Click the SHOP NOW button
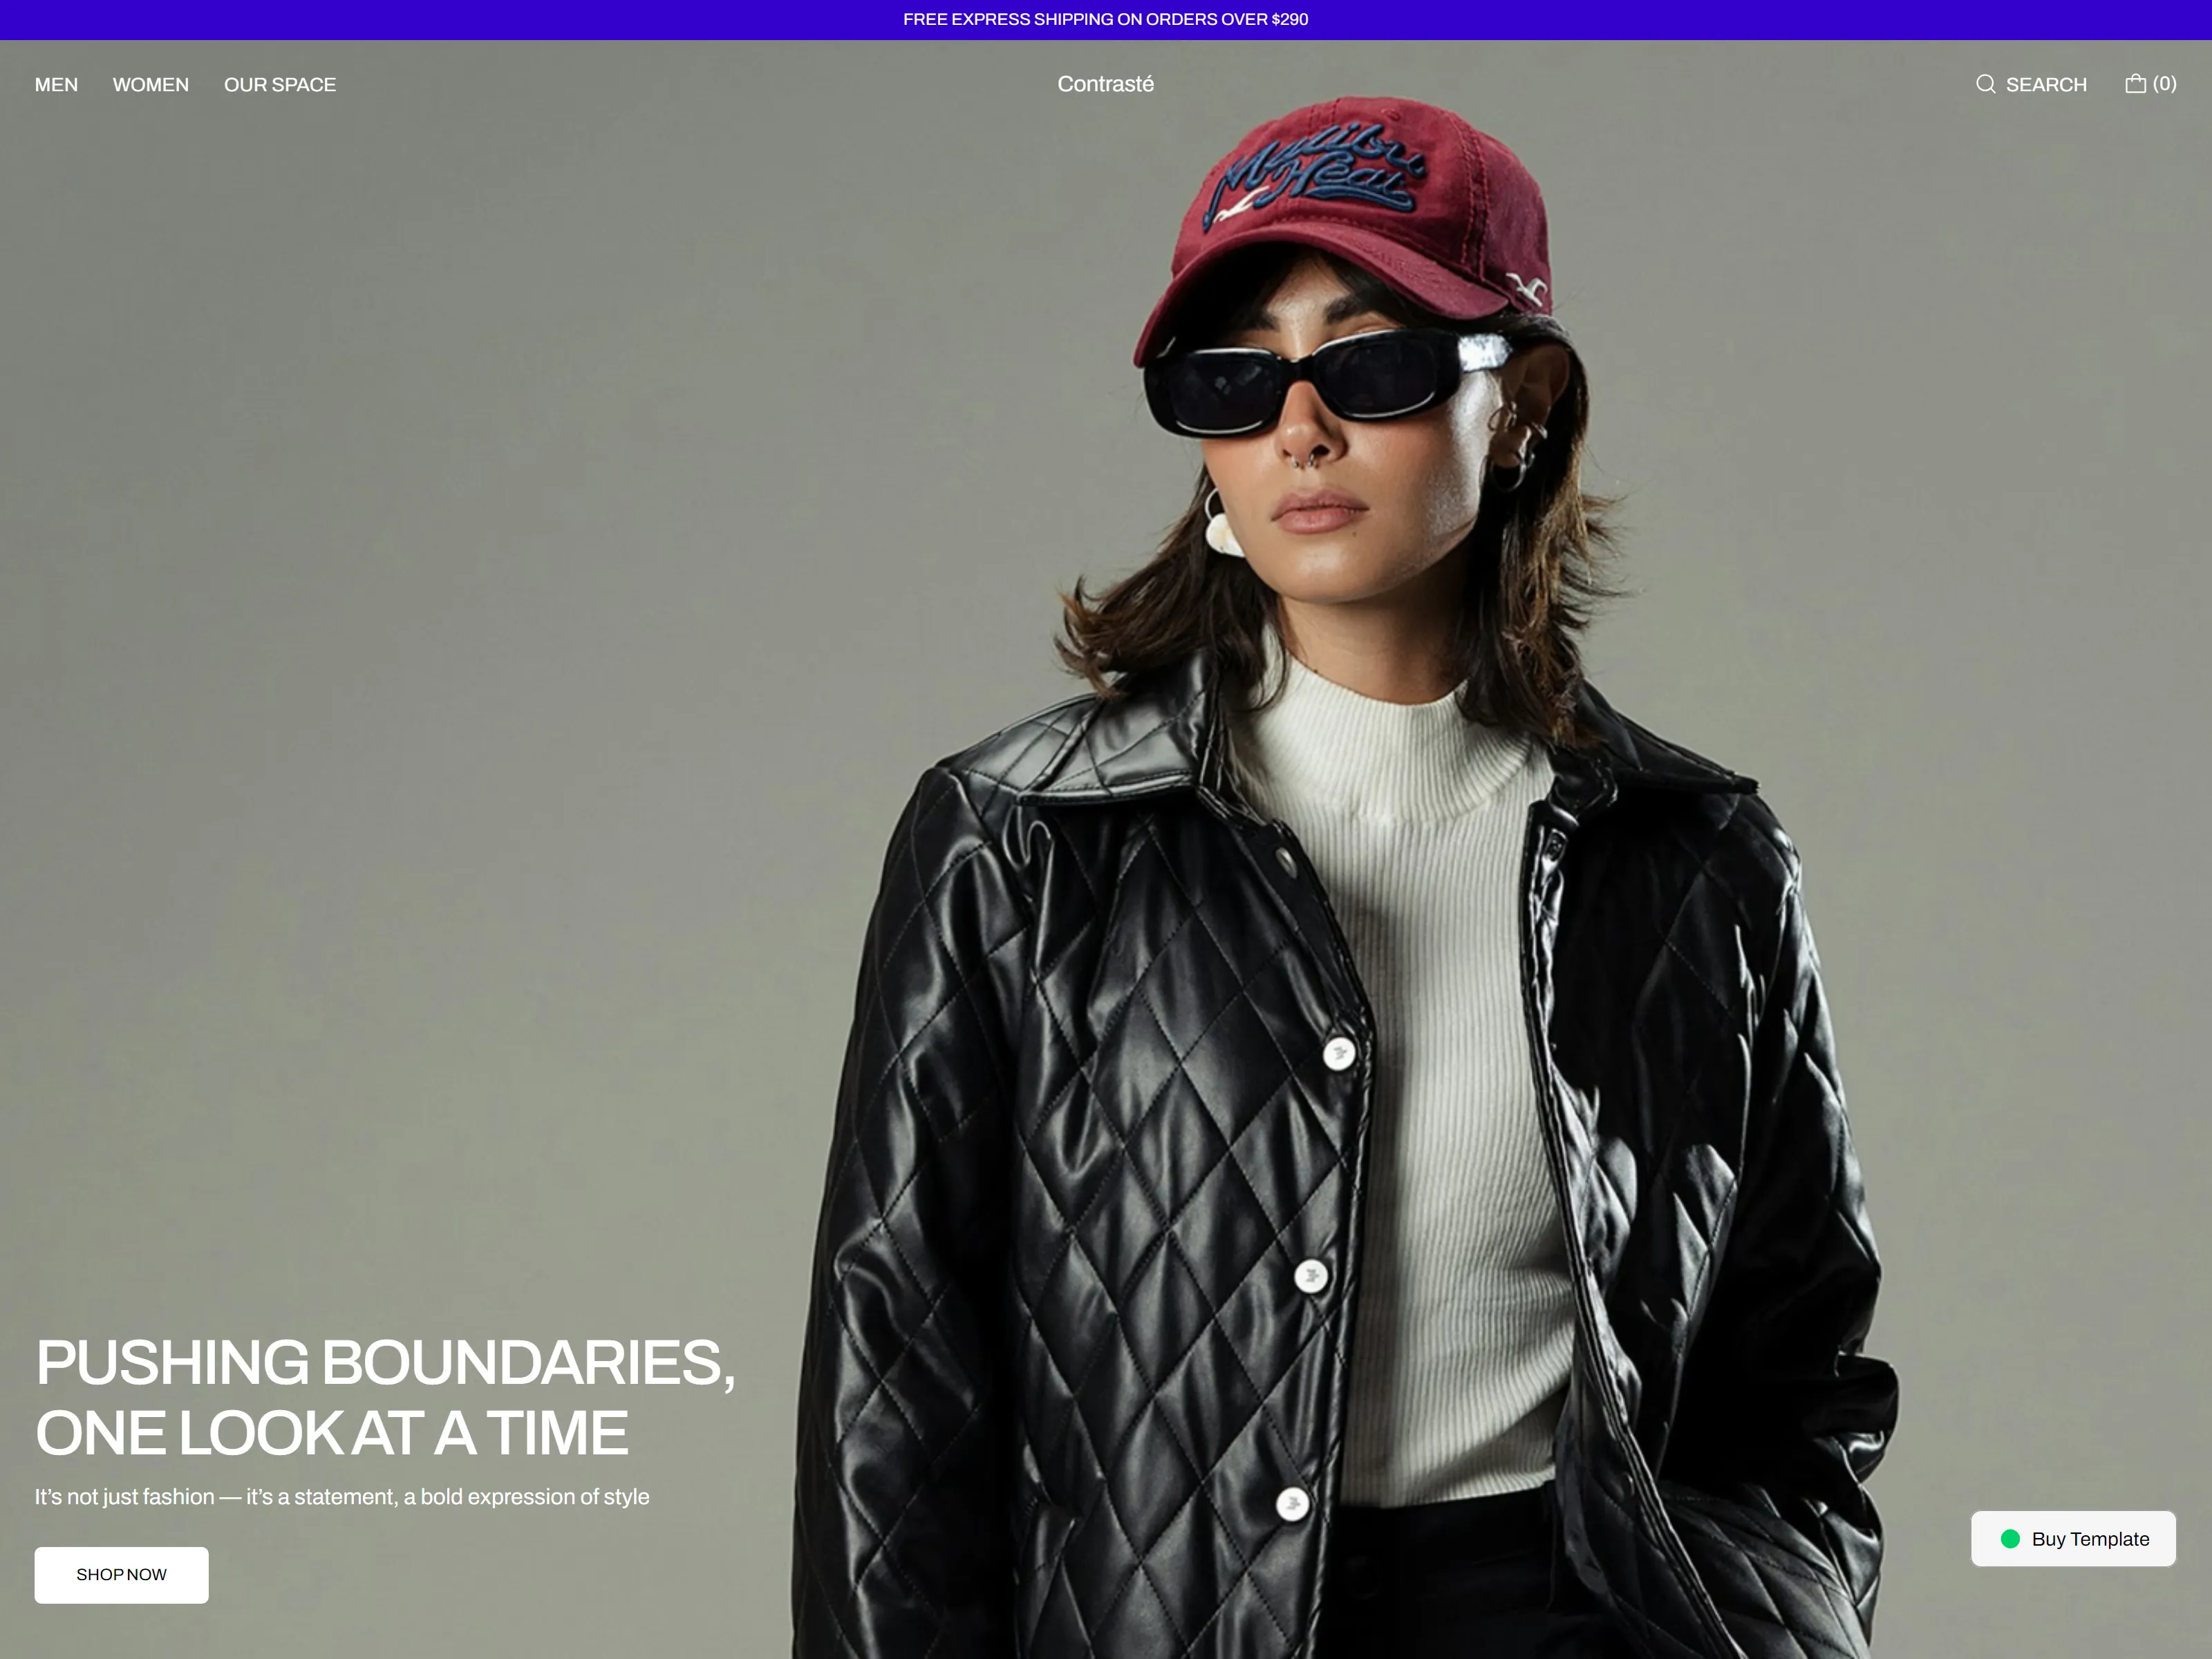The image size is (2212, 1659). click(x=121, y=1574)
